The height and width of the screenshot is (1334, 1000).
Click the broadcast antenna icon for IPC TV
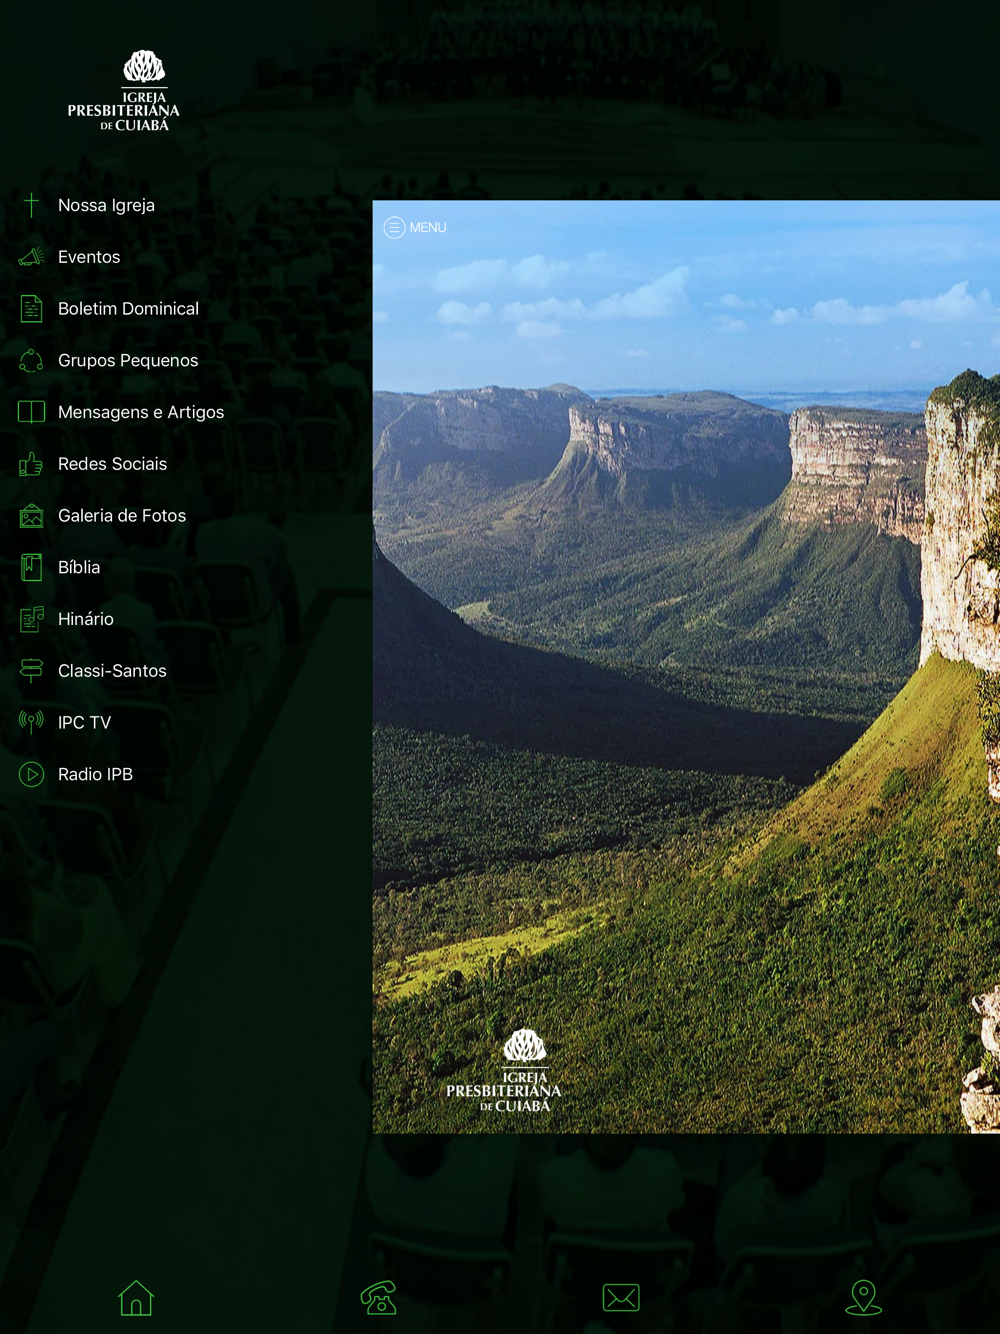coord(32,722)
